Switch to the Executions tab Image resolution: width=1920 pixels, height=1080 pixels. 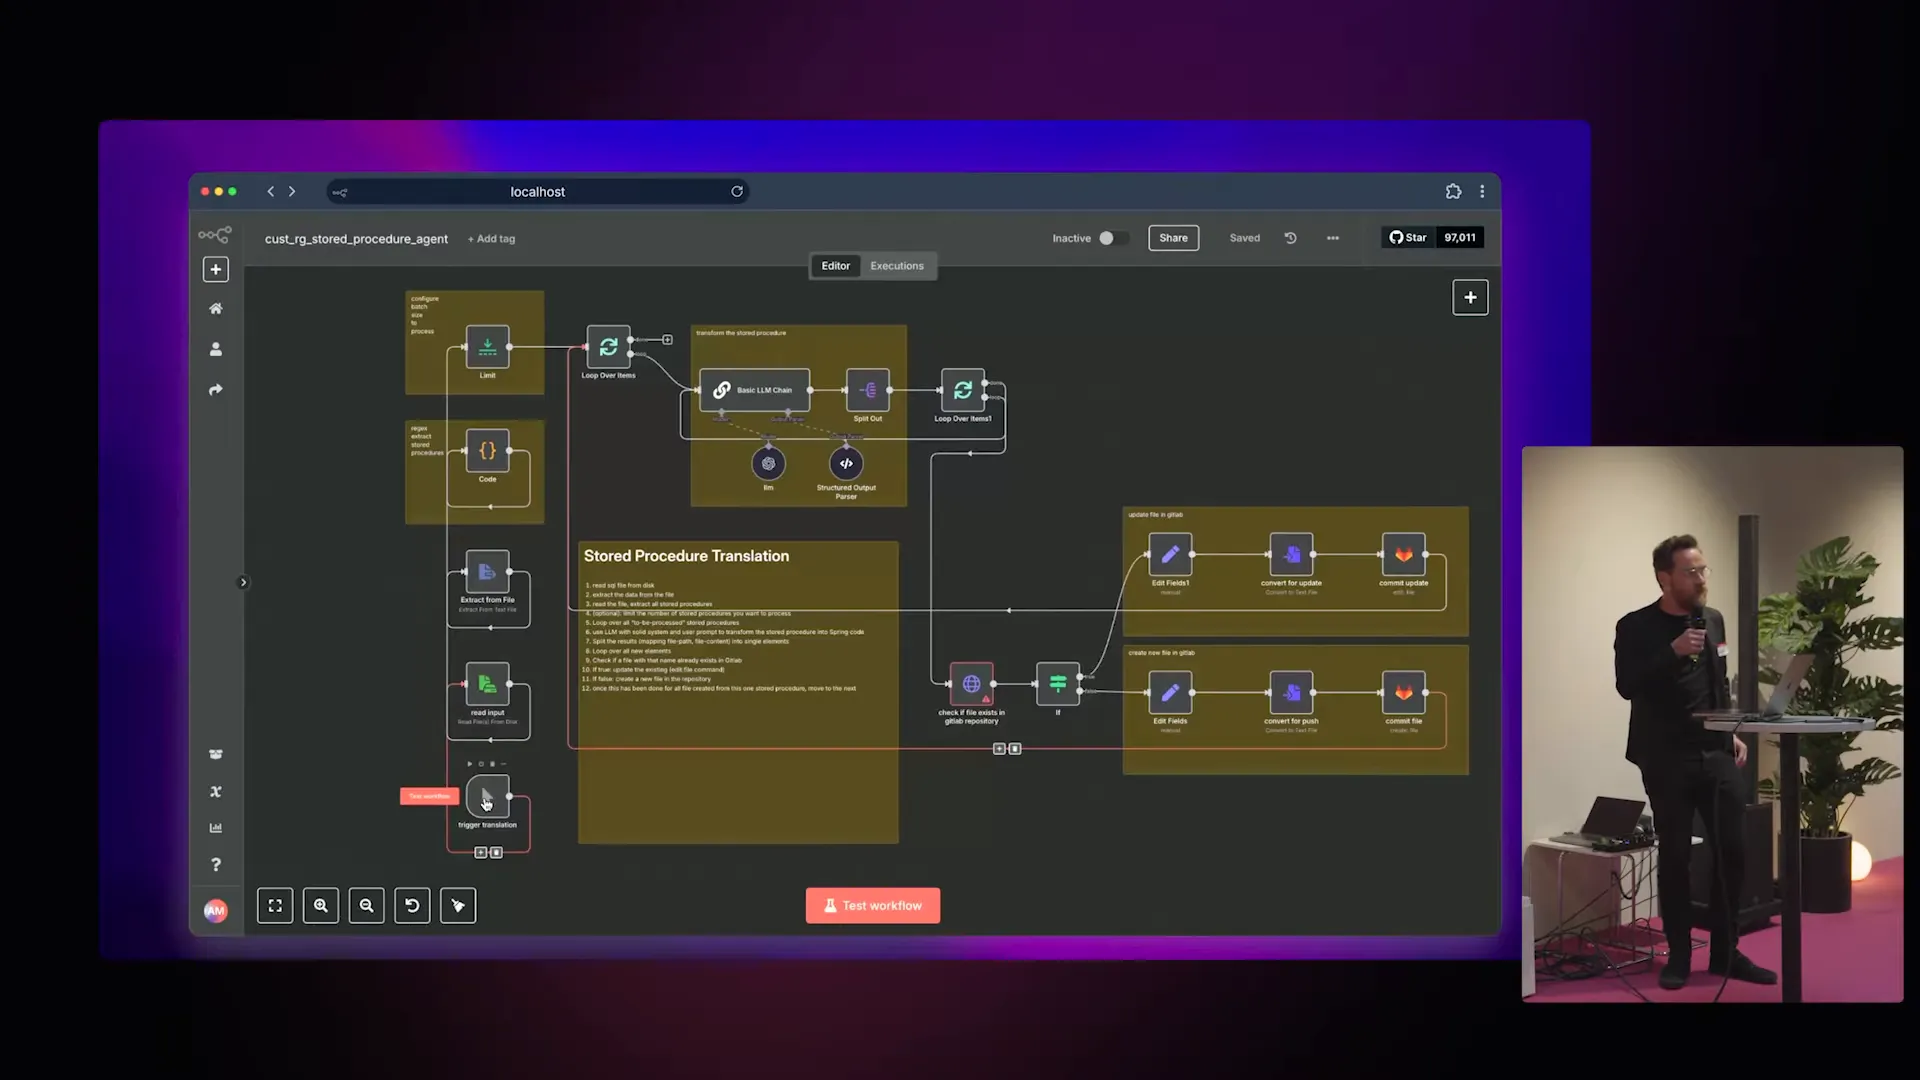[896, 265]
